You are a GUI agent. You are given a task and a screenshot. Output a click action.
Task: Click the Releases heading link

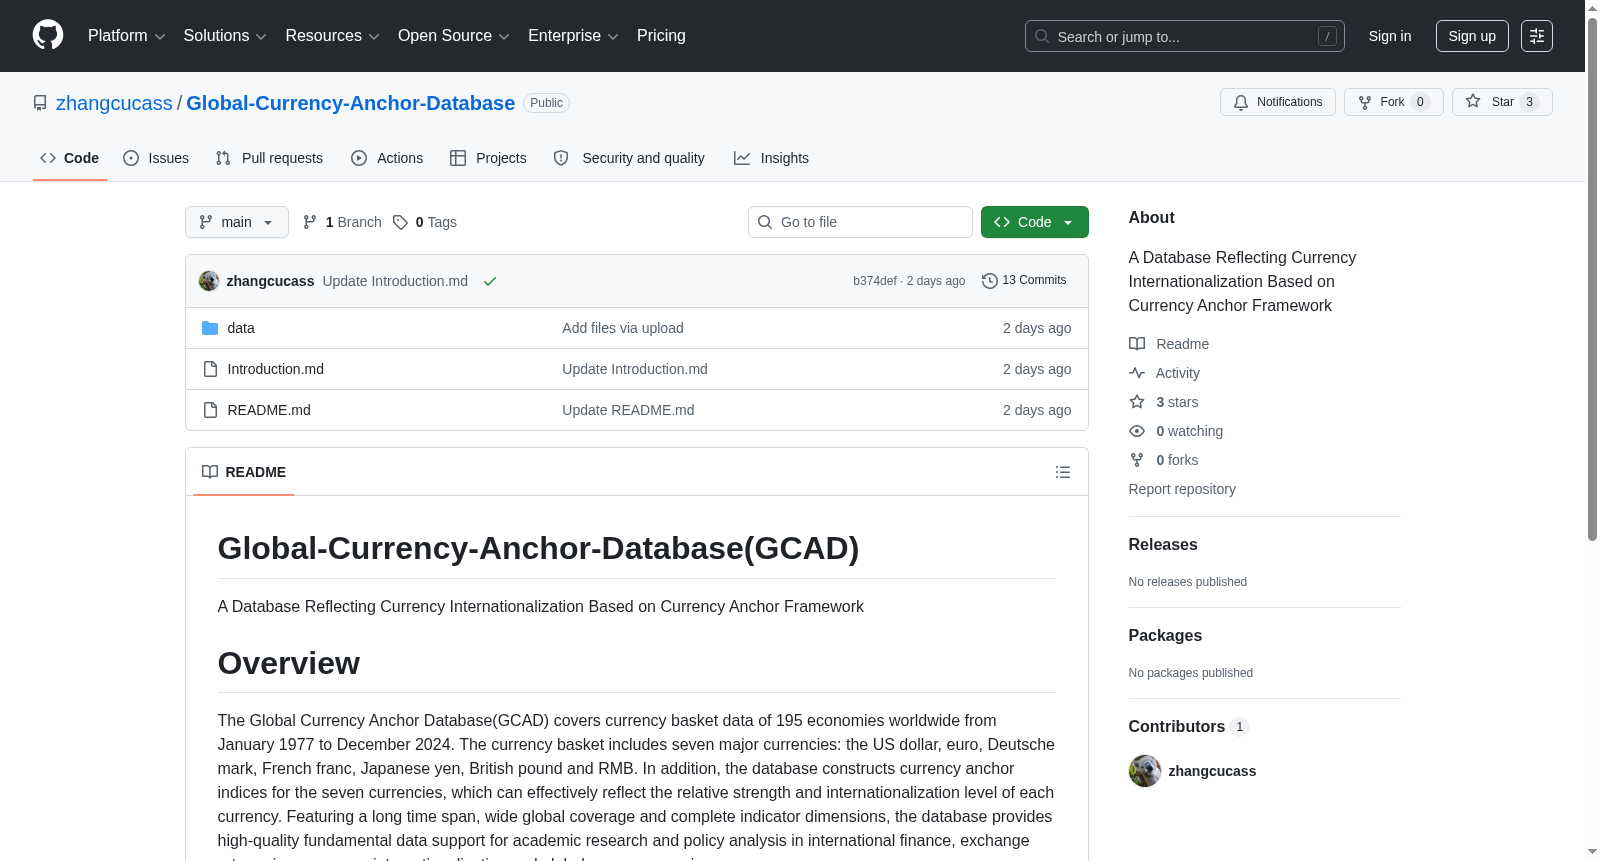tap(1163, 545)
